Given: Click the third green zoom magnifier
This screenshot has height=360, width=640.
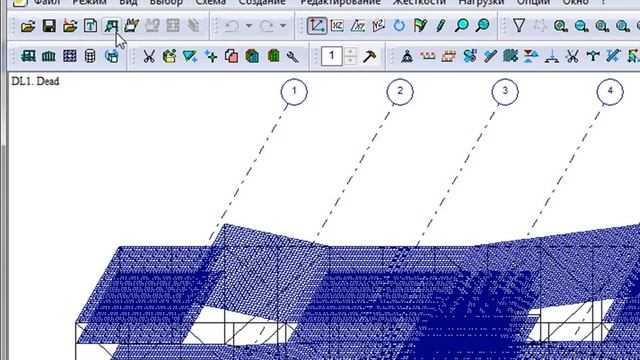Looking at the screenshot, I should (602, 26).
